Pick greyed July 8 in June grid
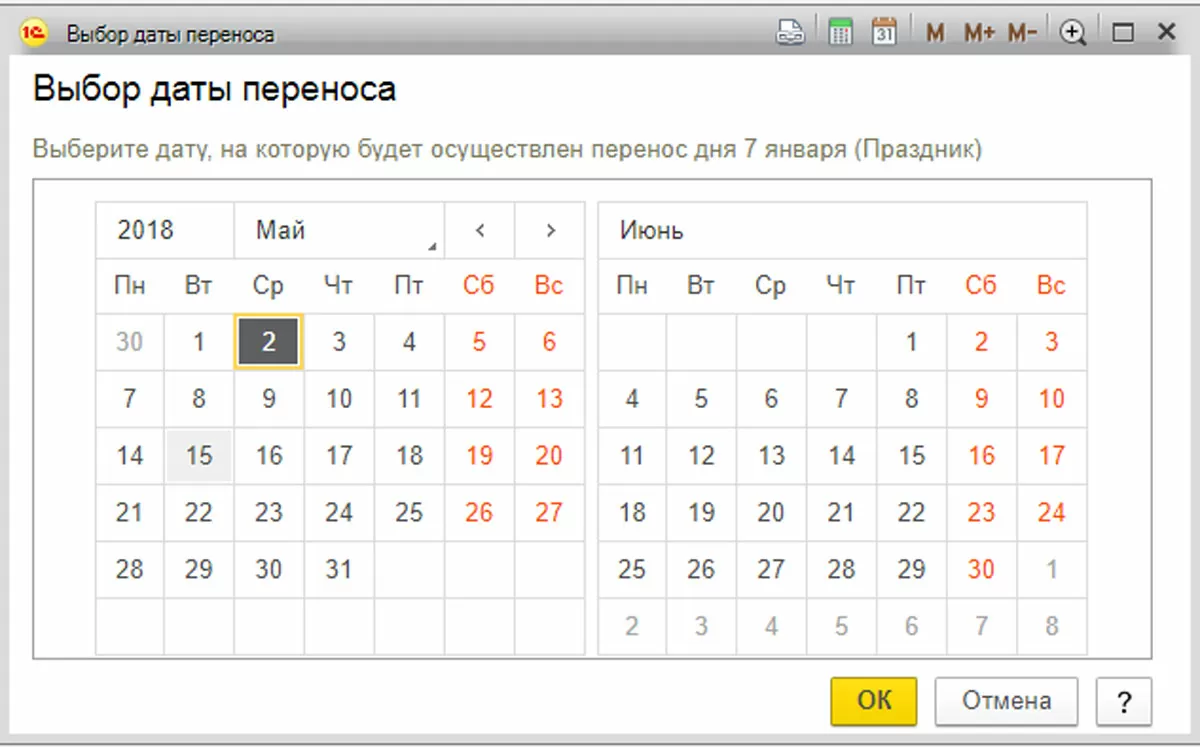Viewport: 1200px width, 747px height. [1051, 627]
